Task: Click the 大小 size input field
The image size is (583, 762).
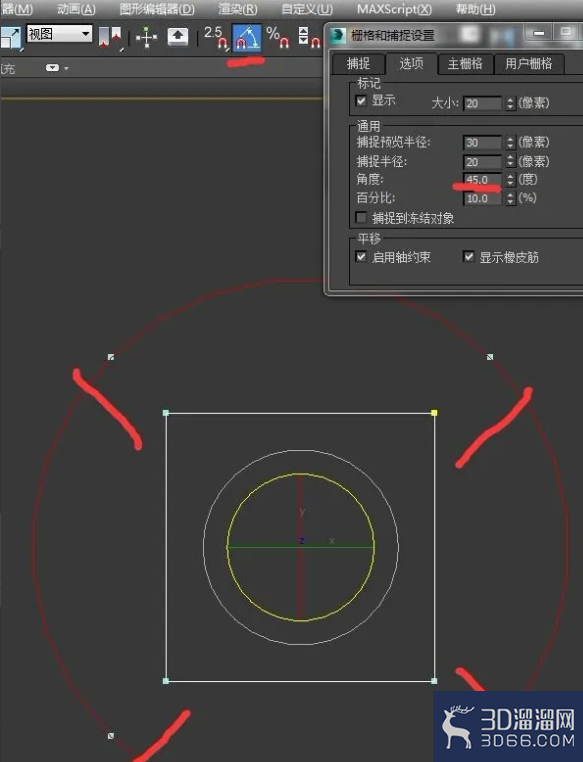Action: coord(482,103)
